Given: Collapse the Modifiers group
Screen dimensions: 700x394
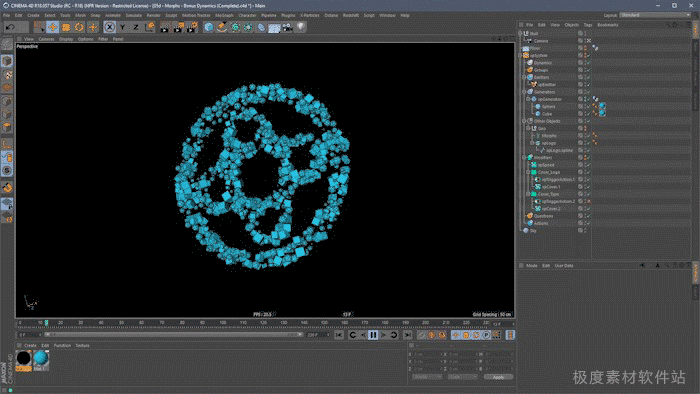Looking at the screenshot, I should click(x=524, y=158).
